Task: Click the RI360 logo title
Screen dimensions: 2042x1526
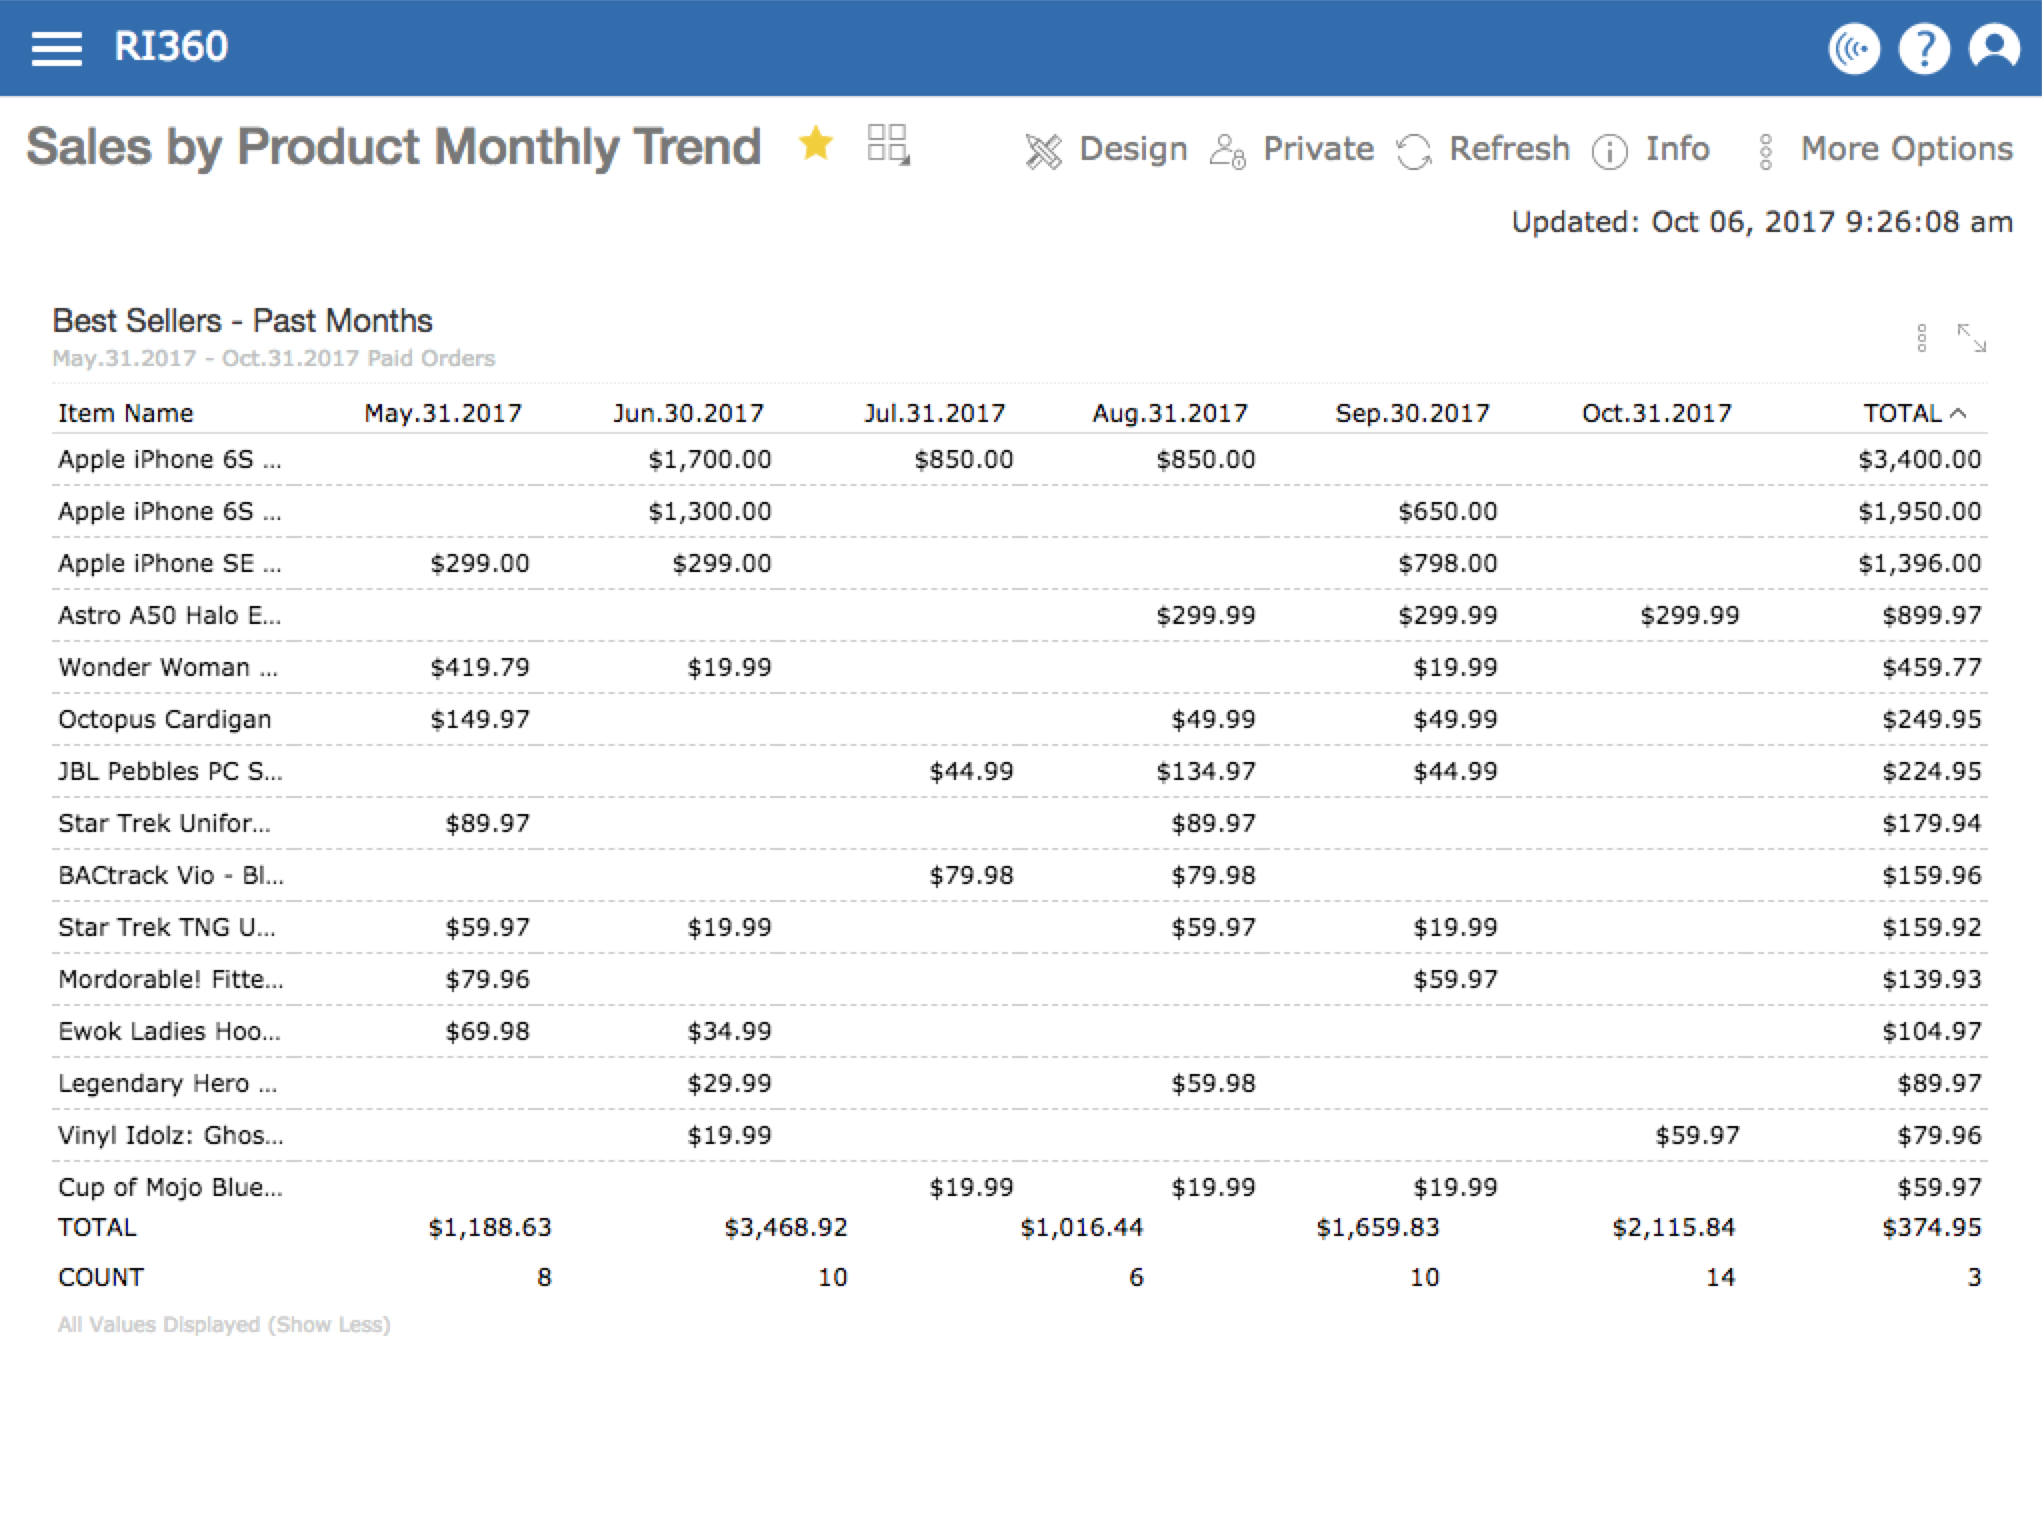Action: (171, 47)
